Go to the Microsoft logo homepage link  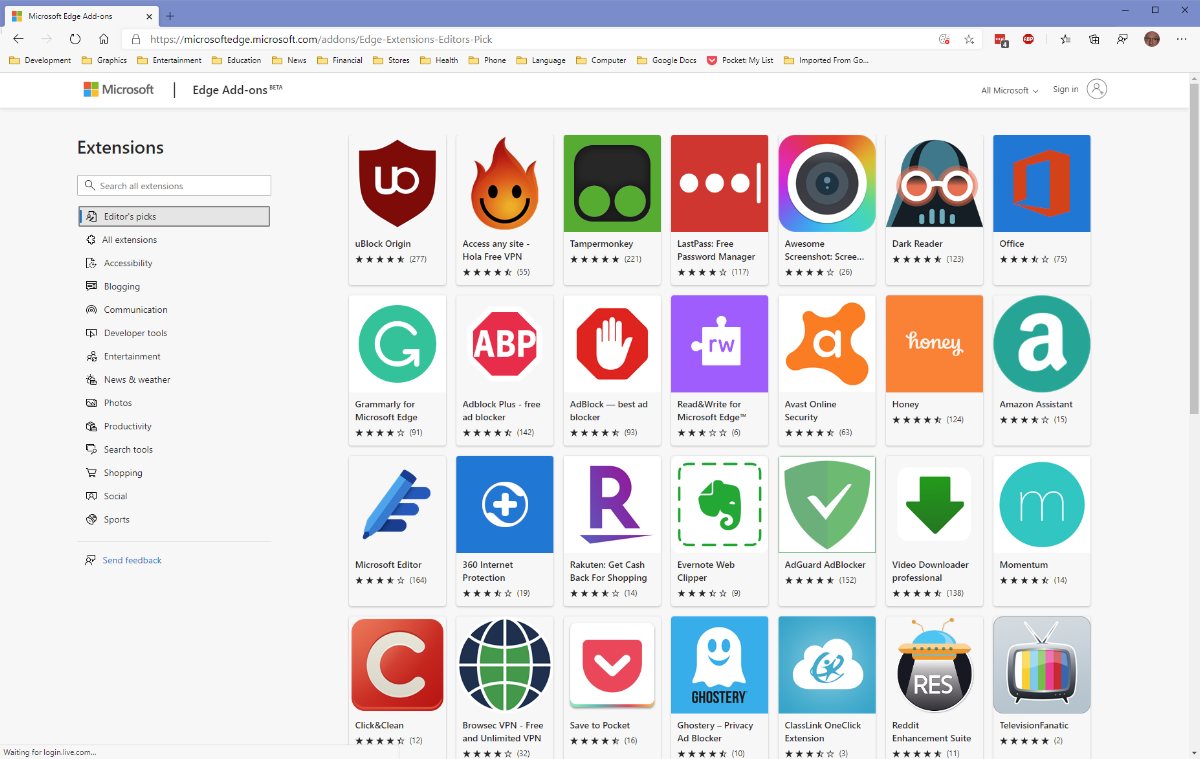click(118, 89)
